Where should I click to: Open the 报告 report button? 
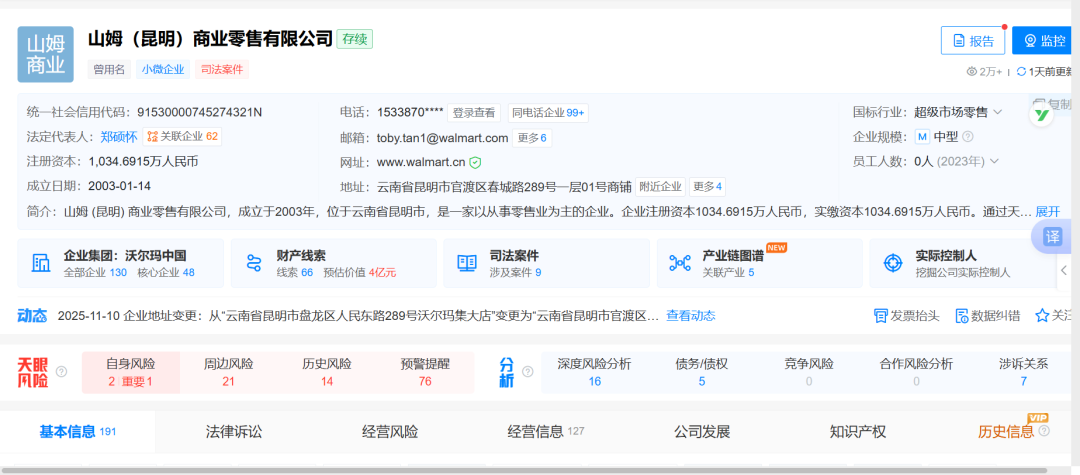click(x=973, y=41)
